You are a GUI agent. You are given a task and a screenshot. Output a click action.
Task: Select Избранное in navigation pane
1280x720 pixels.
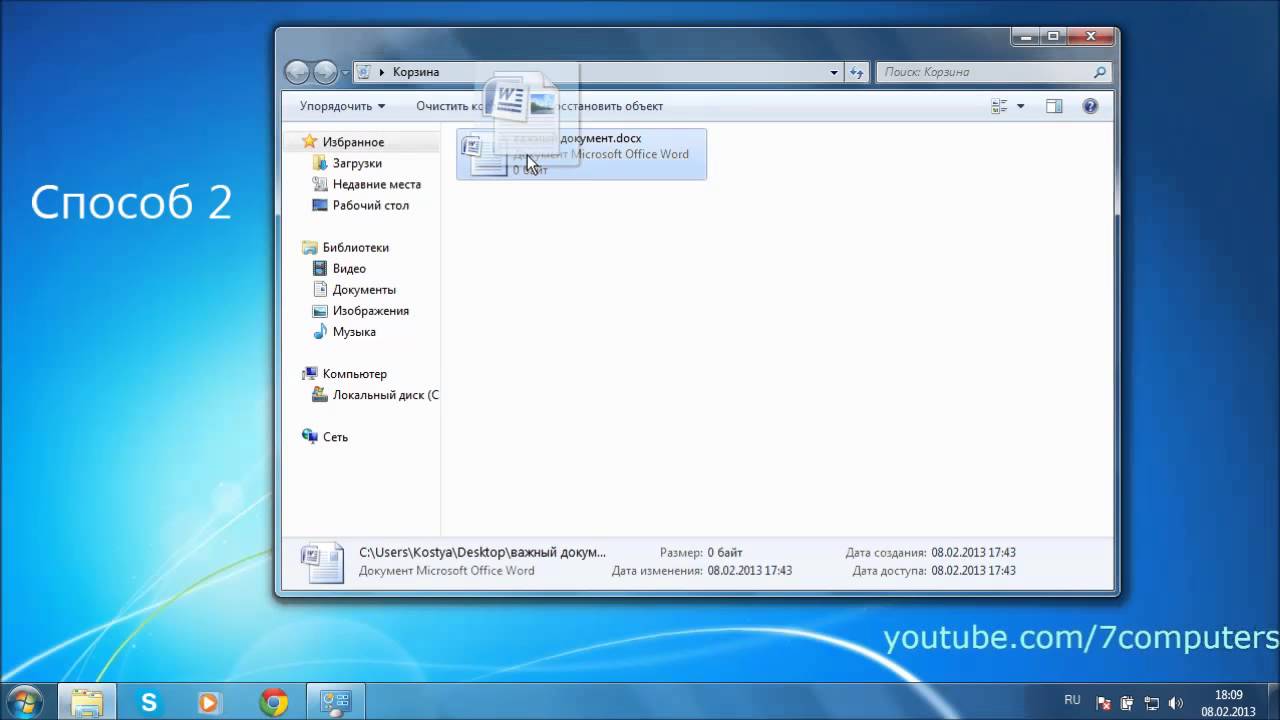pos(353,142)
